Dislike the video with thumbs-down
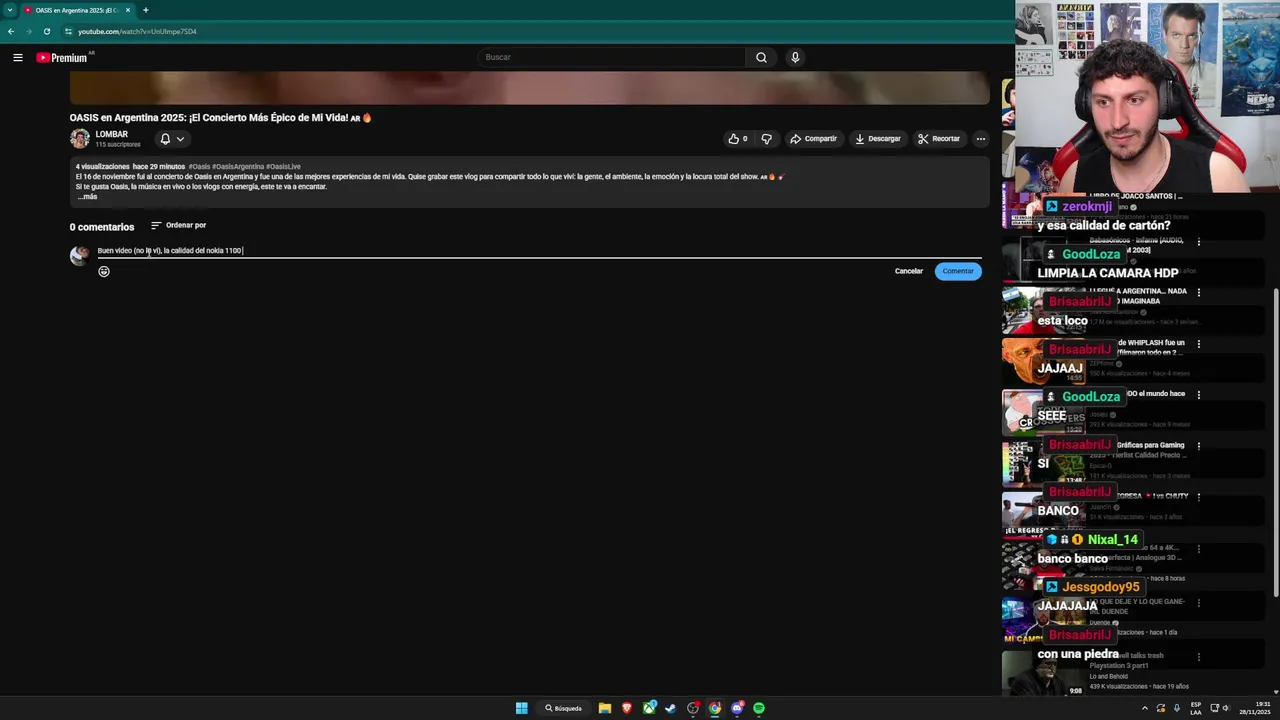This screenshot has height=720, width=1280. [x=767, y=139]
